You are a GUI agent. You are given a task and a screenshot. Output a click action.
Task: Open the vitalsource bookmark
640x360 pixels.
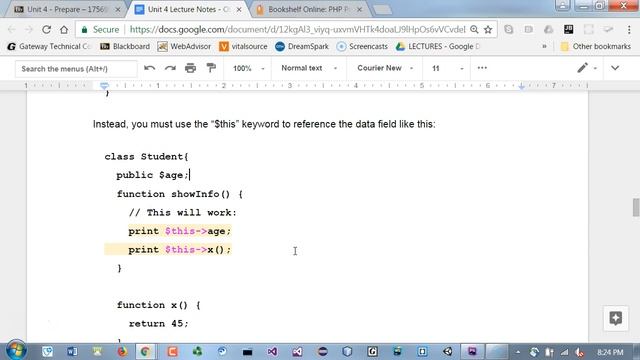click(x=243, y=47)
